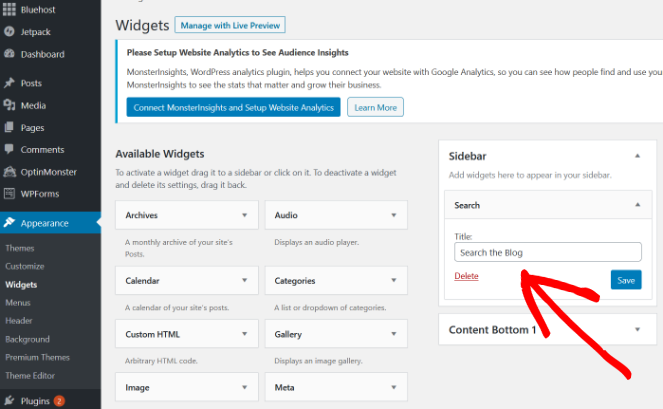Click the Pages icon in sidebar
663x409 pixels.
pos(9,128)
